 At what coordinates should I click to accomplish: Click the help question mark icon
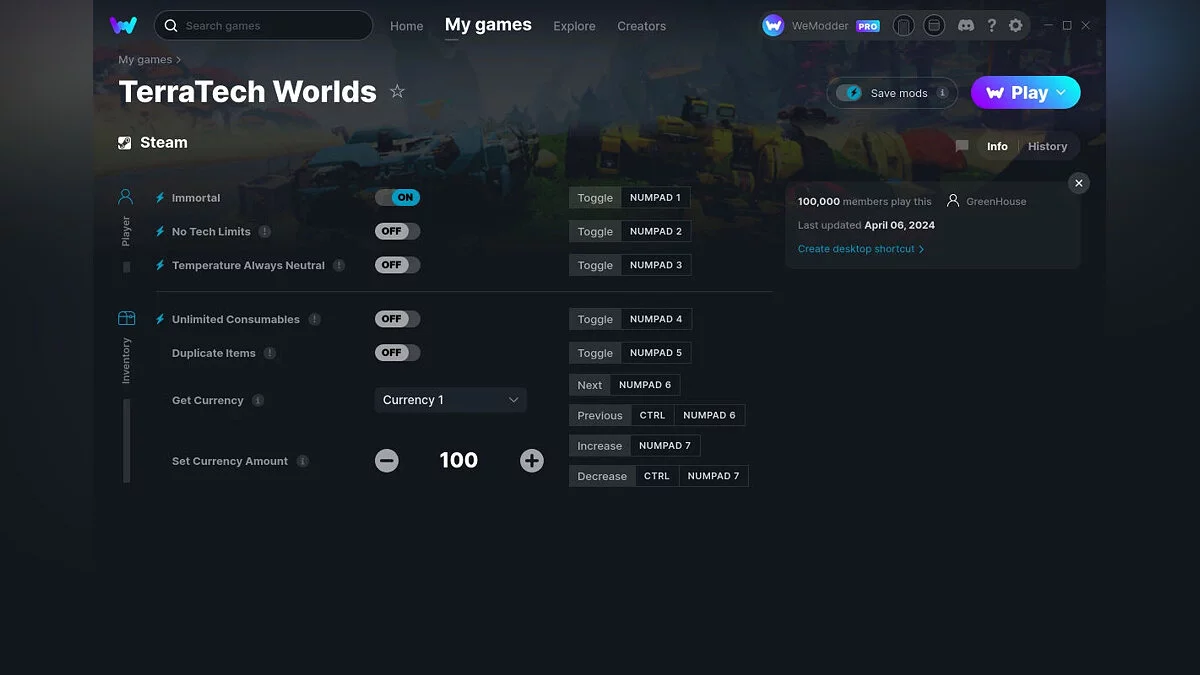(992, 25)
